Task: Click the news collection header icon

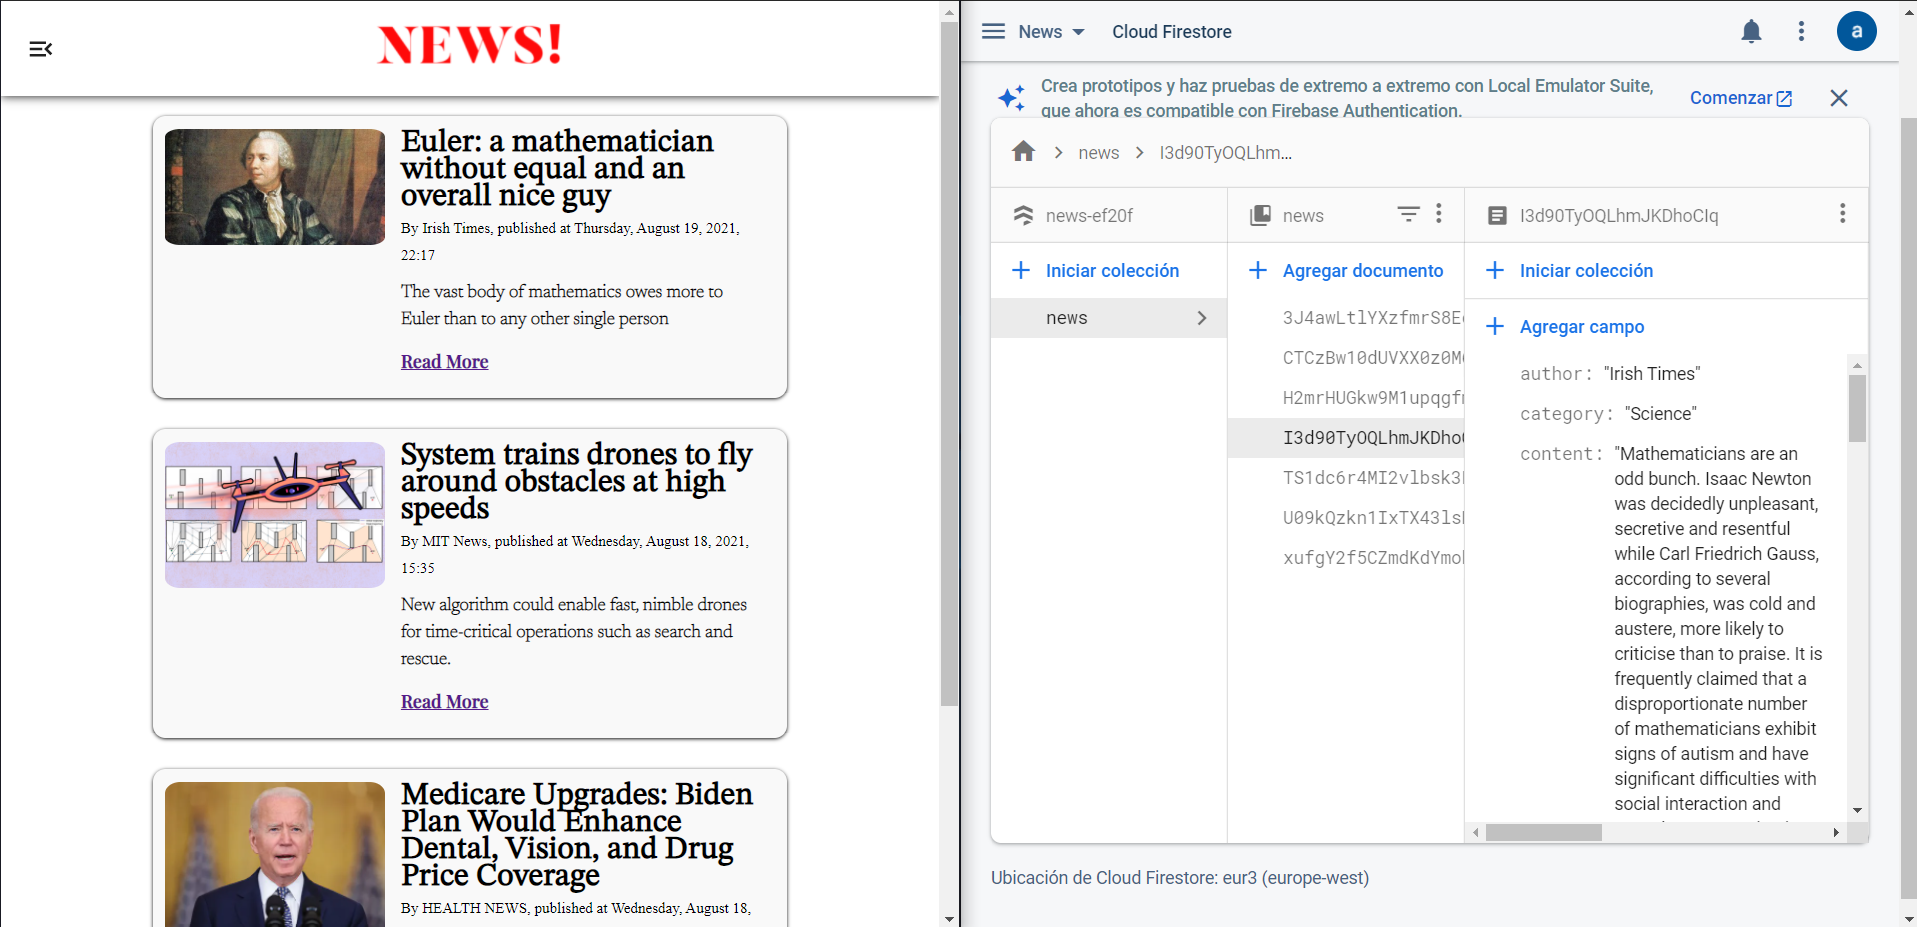Action: pos(1260,215)
